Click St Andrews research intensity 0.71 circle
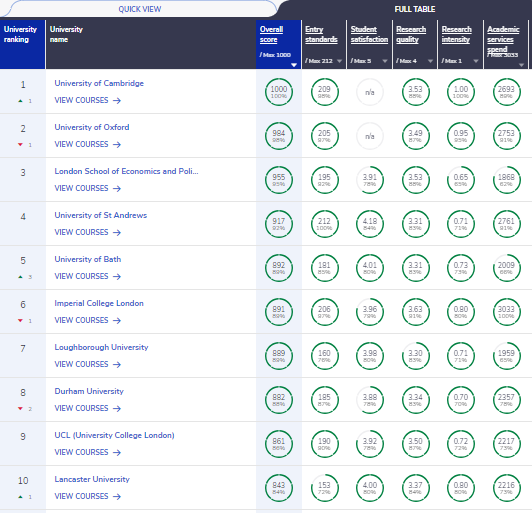The width and height of the screenshot is (532, 513). [x=461, y=224]
